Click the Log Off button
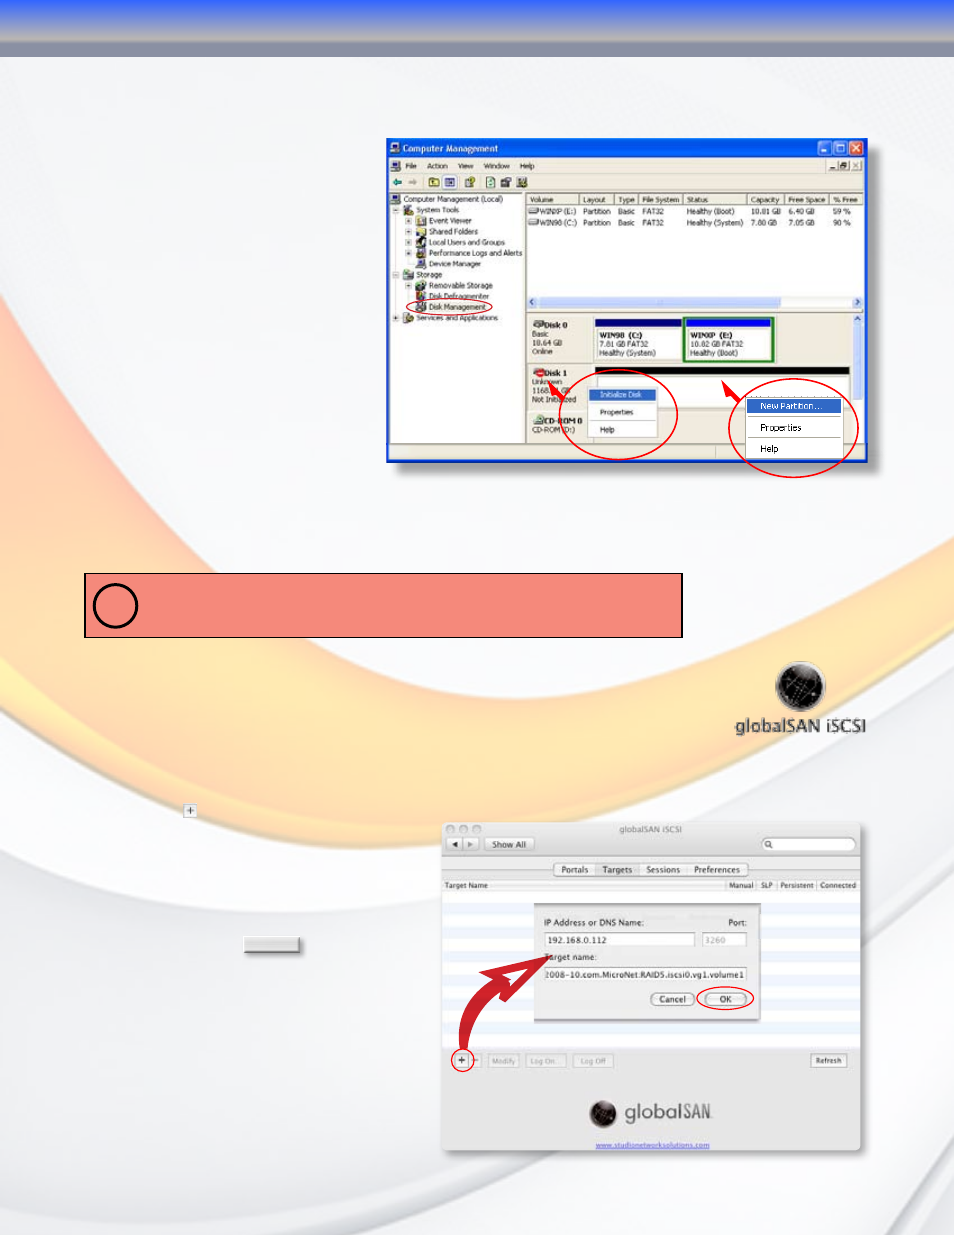954x1235 pixels. pyautogui.click(x=593, y=1061)
